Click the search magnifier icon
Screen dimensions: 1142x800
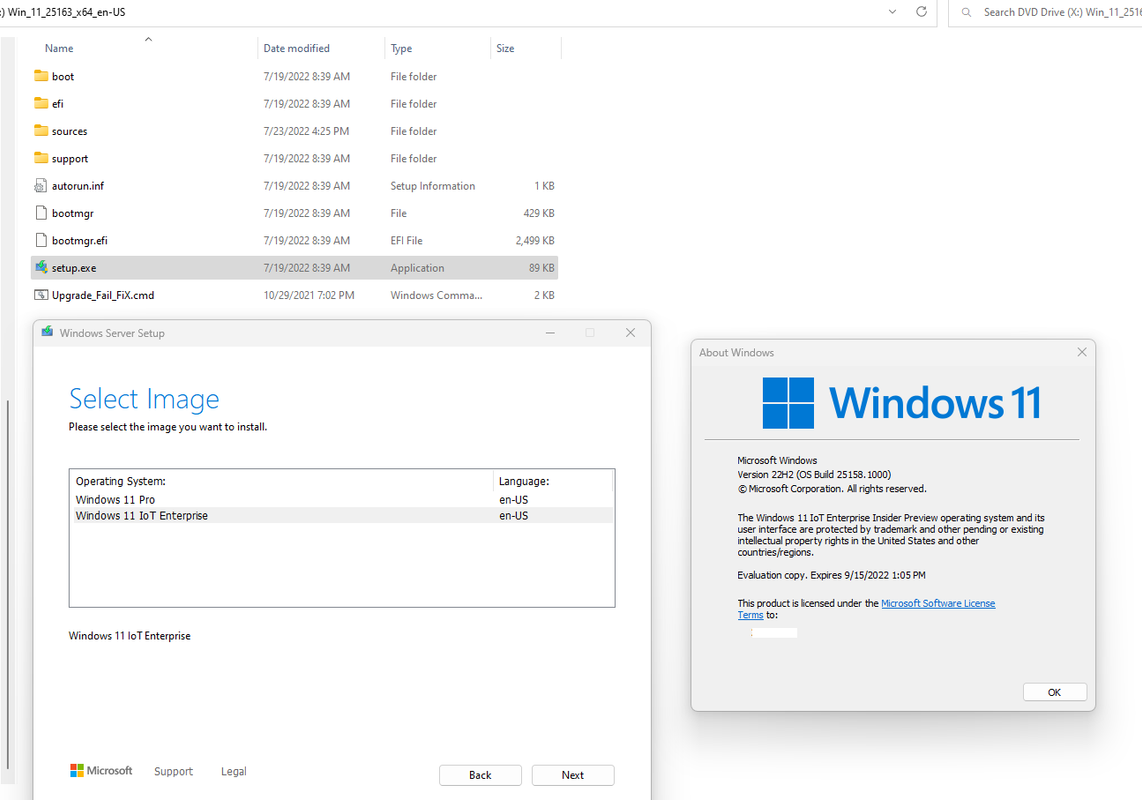pyautogui.click(x=966, y=12)
